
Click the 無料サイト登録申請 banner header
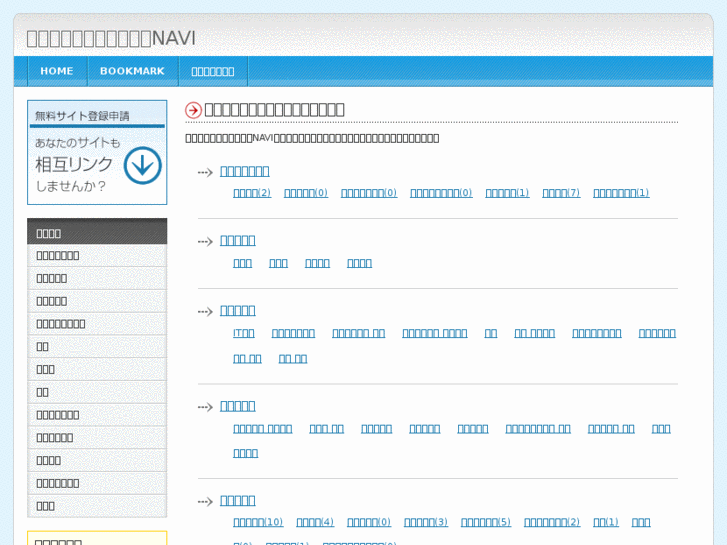point(83,116)
